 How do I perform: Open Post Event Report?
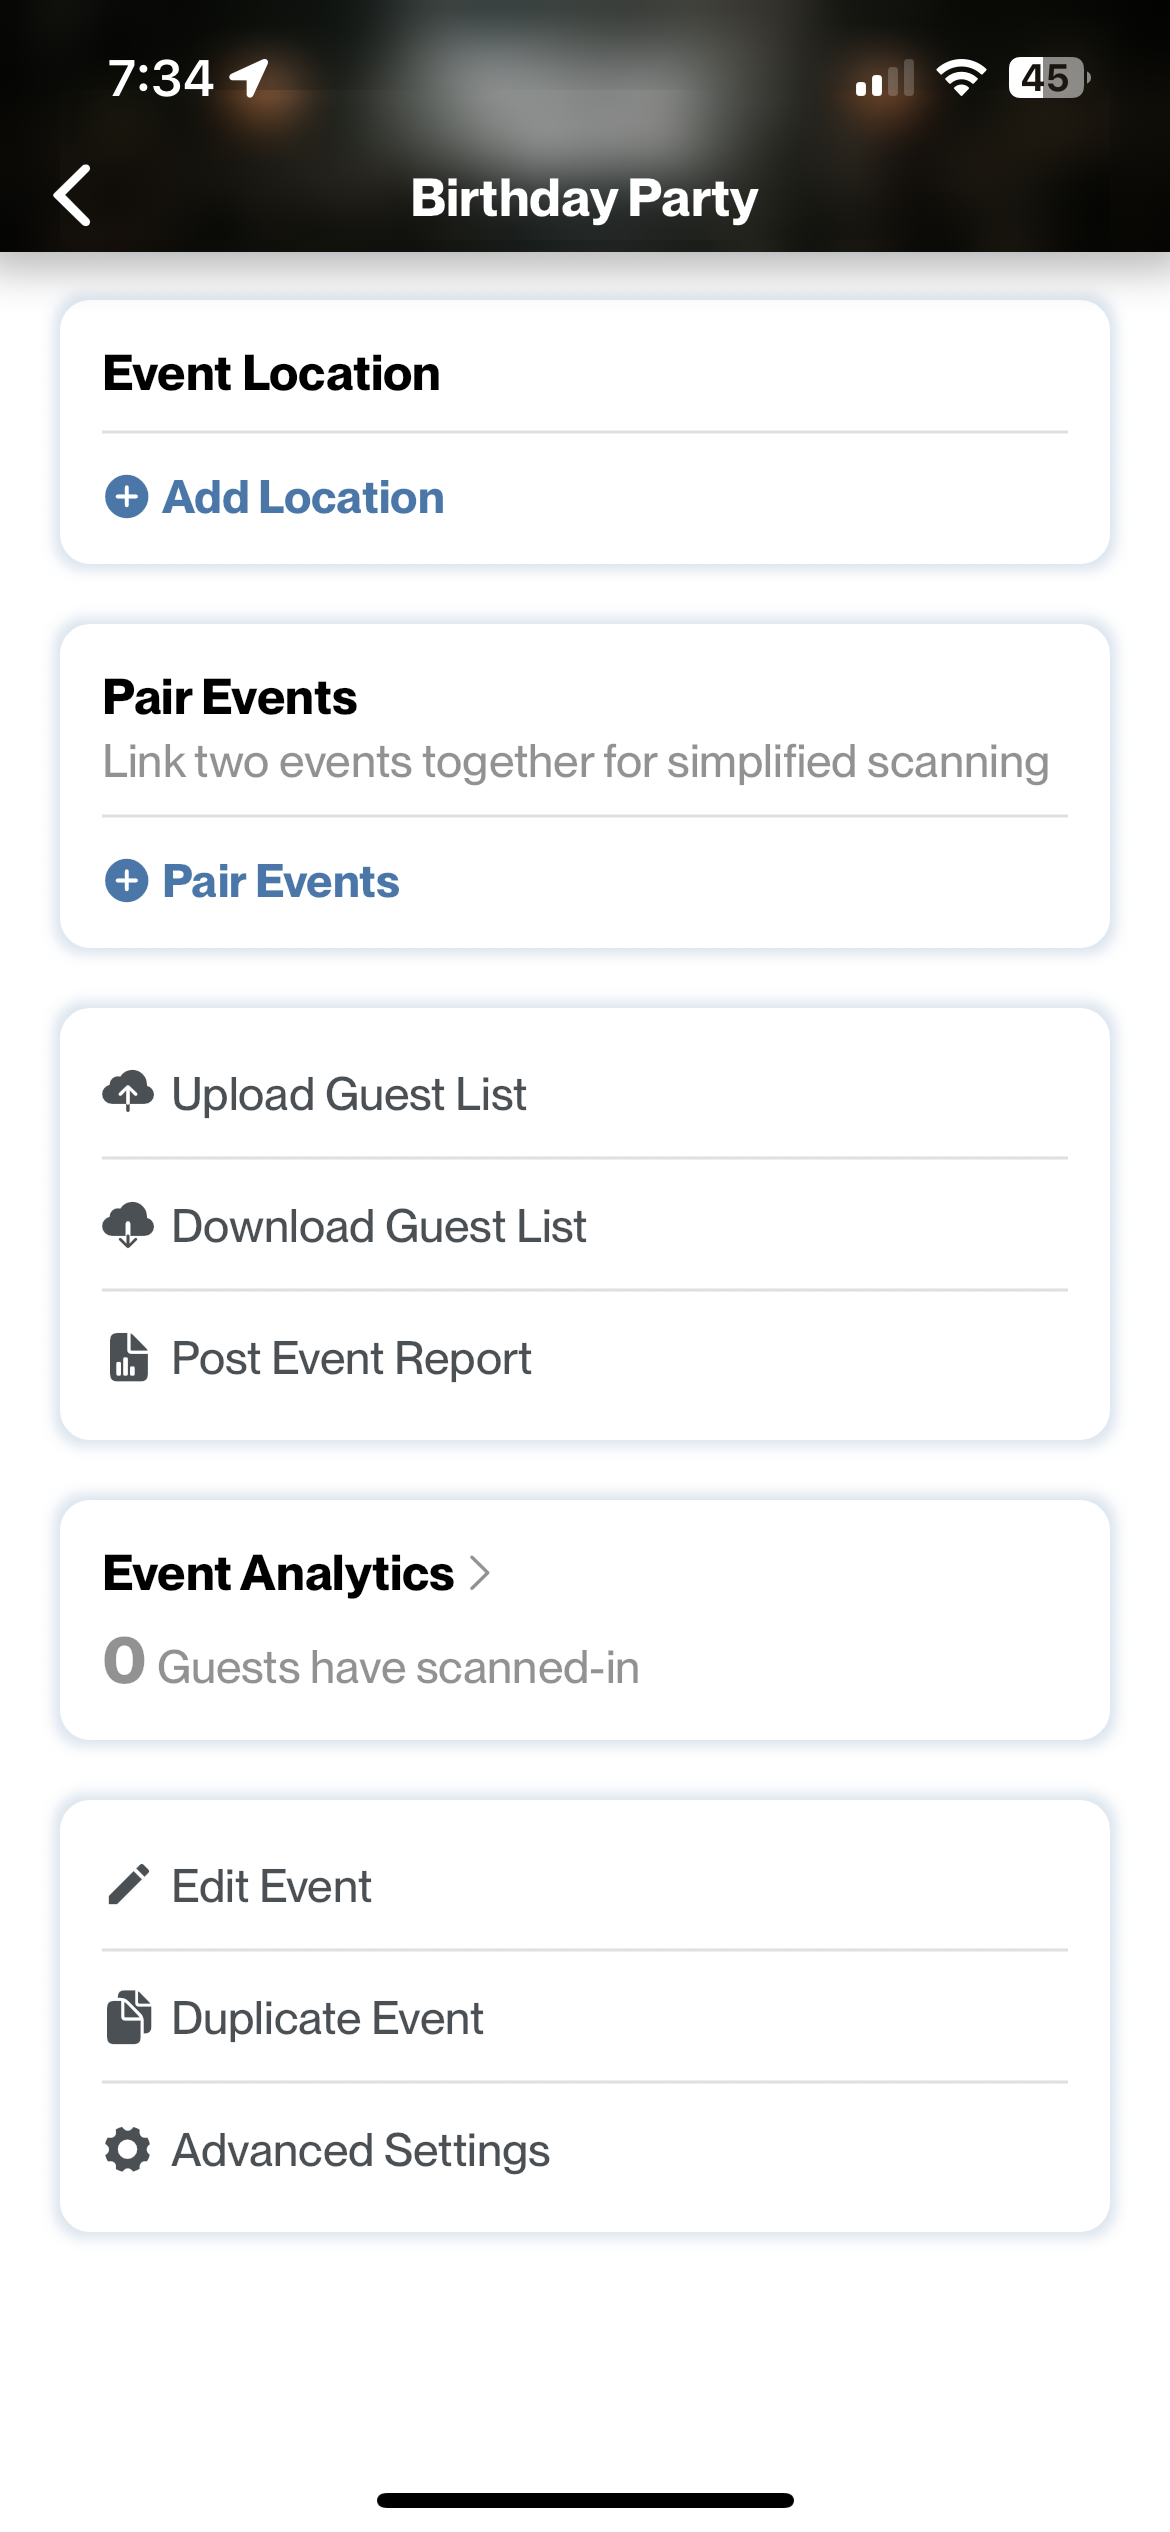pyautogui.click(x=585, y=1357)
